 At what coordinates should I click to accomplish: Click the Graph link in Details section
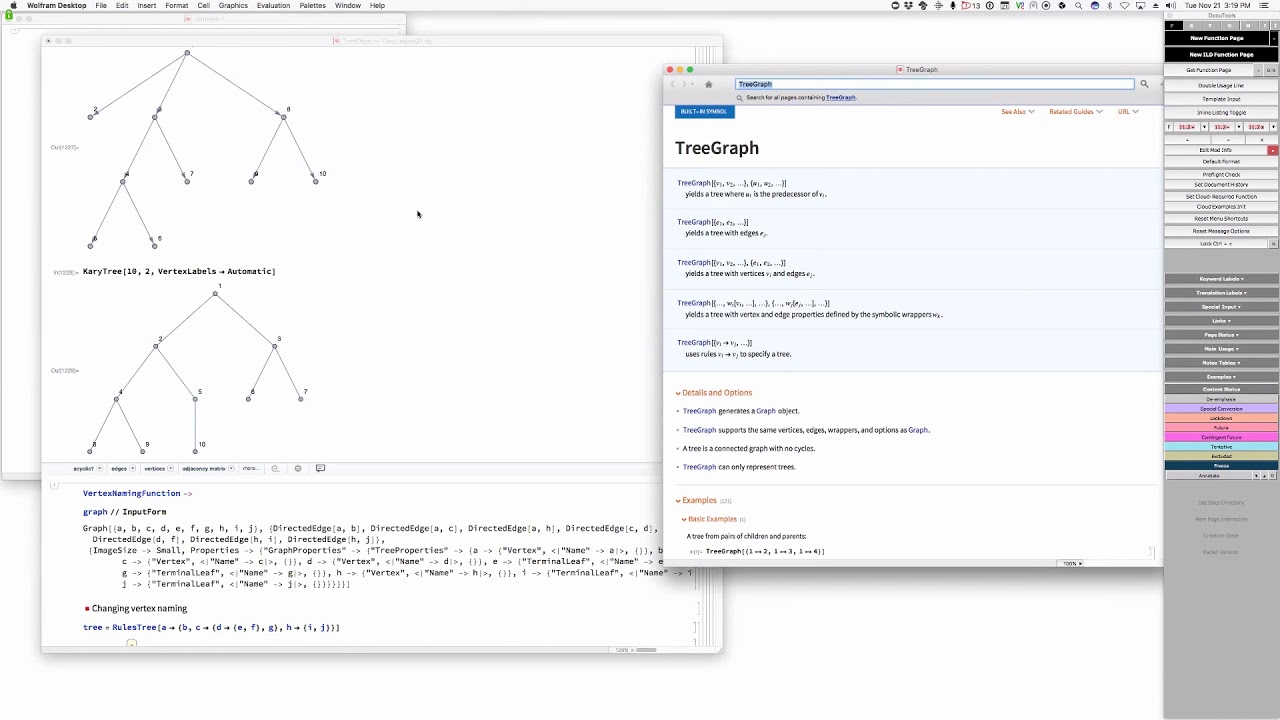(766, 411)
